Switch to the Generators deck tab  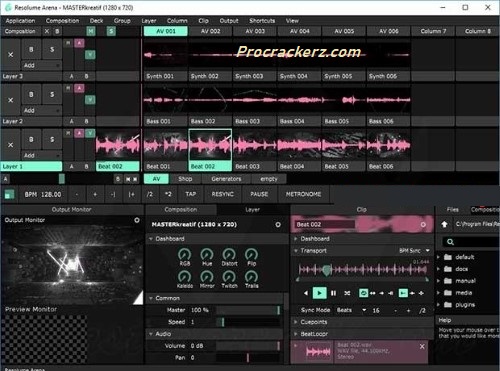tap(226, 179)
